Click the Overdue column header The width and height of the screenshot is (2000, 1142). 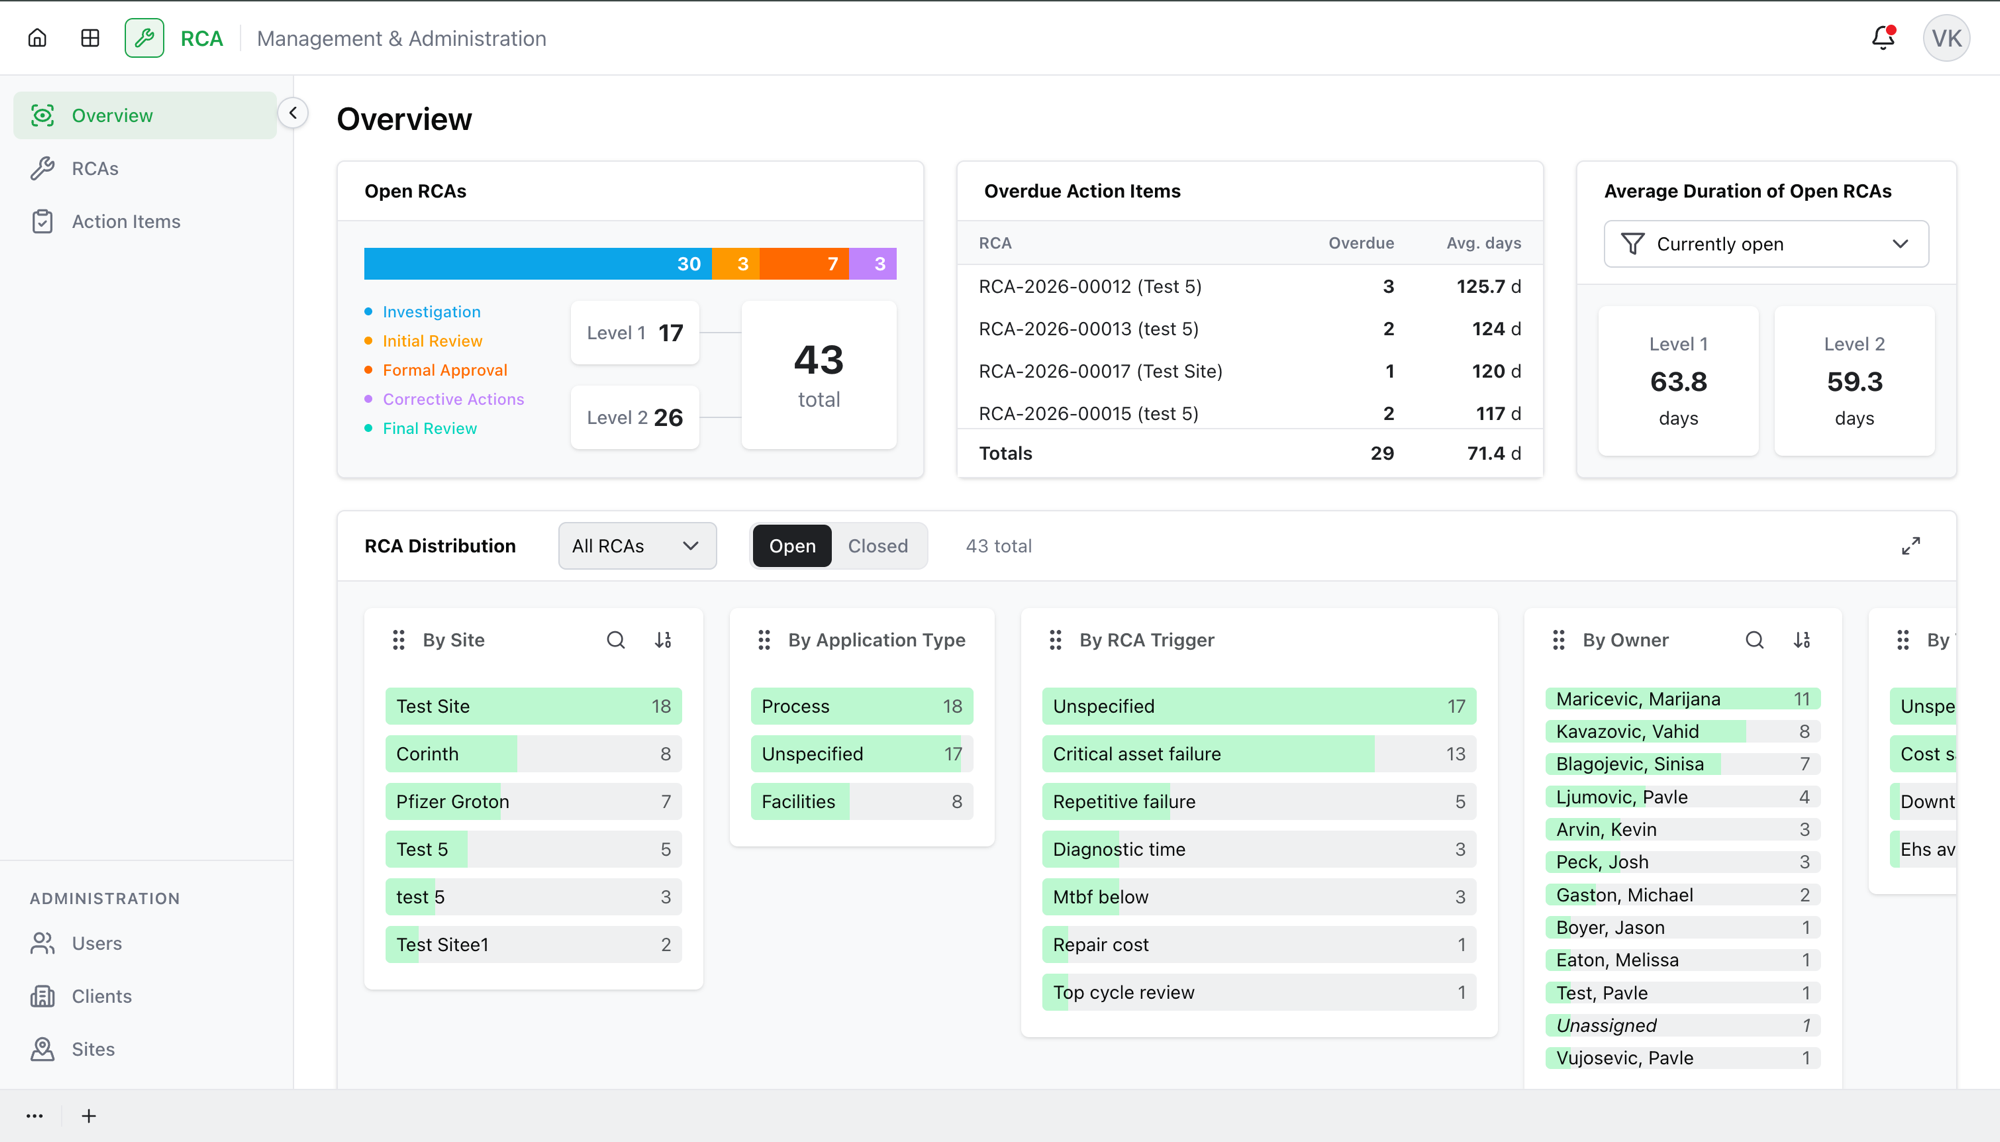(1360, 243)
